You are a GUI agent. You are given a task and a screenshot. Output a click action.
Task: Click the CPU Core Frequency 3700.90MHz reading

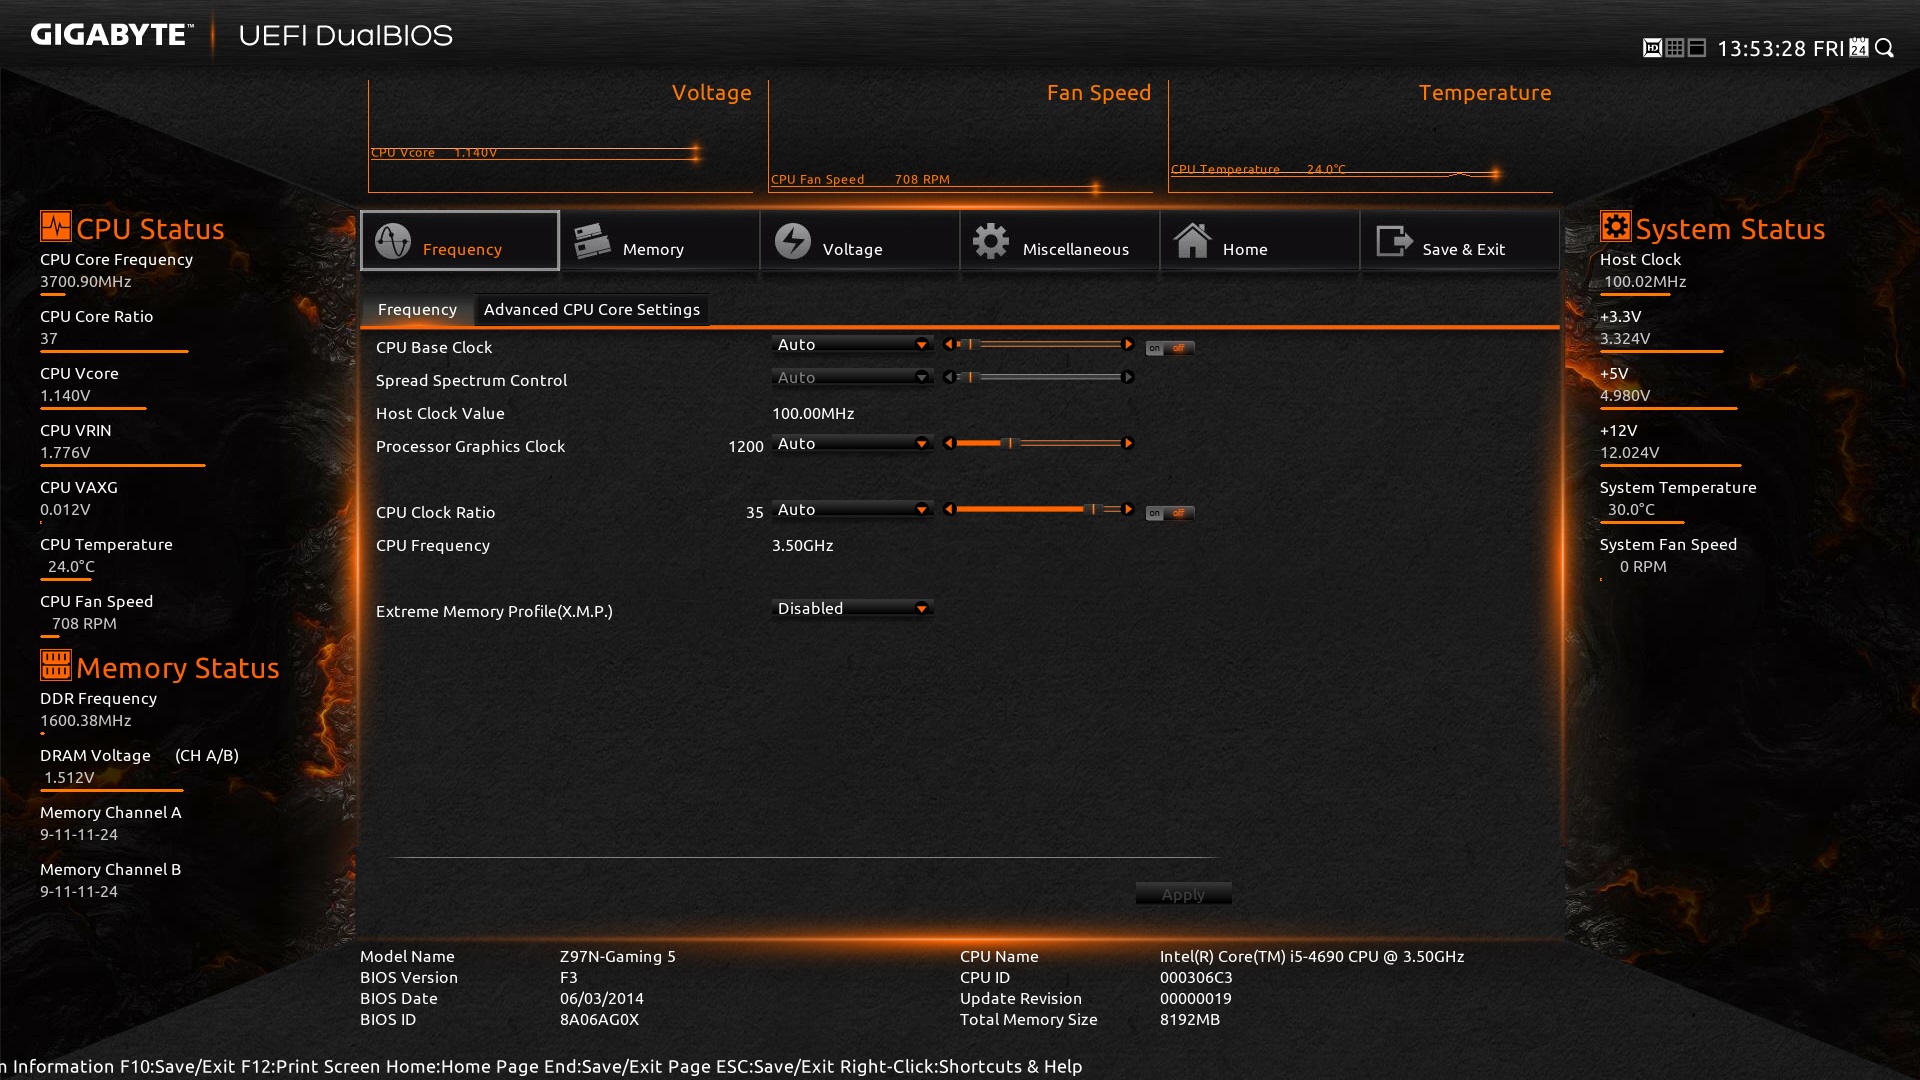point(85,281)
